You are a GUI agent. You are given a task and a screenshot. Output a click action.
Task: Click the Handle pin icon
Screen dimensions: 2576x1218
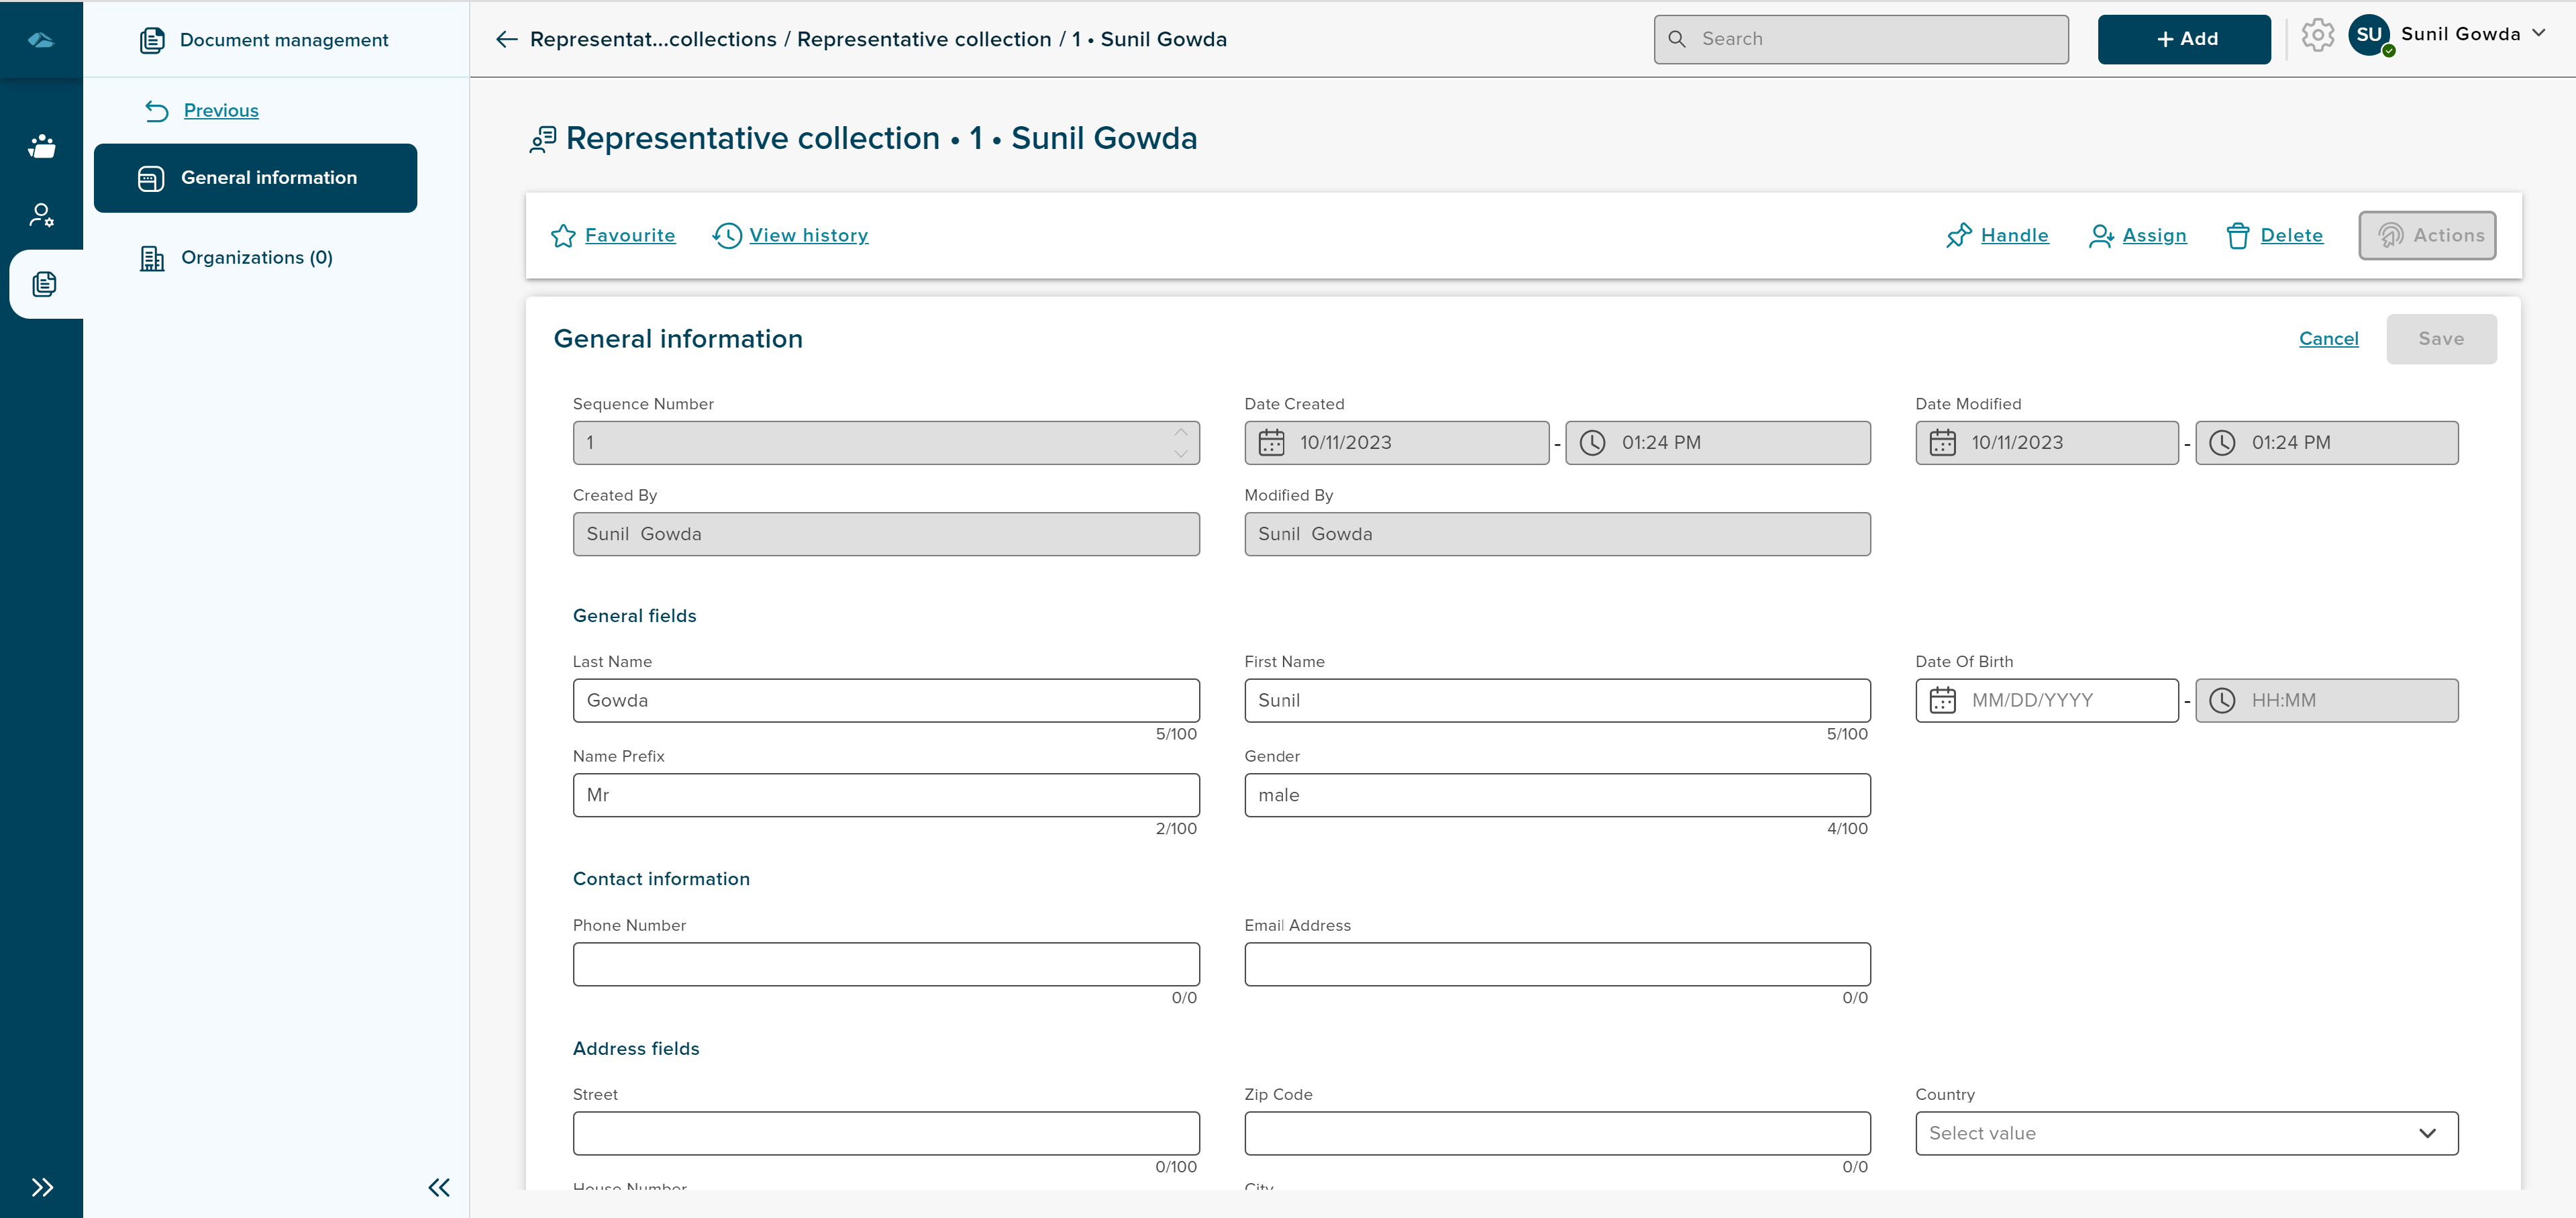point(1958,236)
